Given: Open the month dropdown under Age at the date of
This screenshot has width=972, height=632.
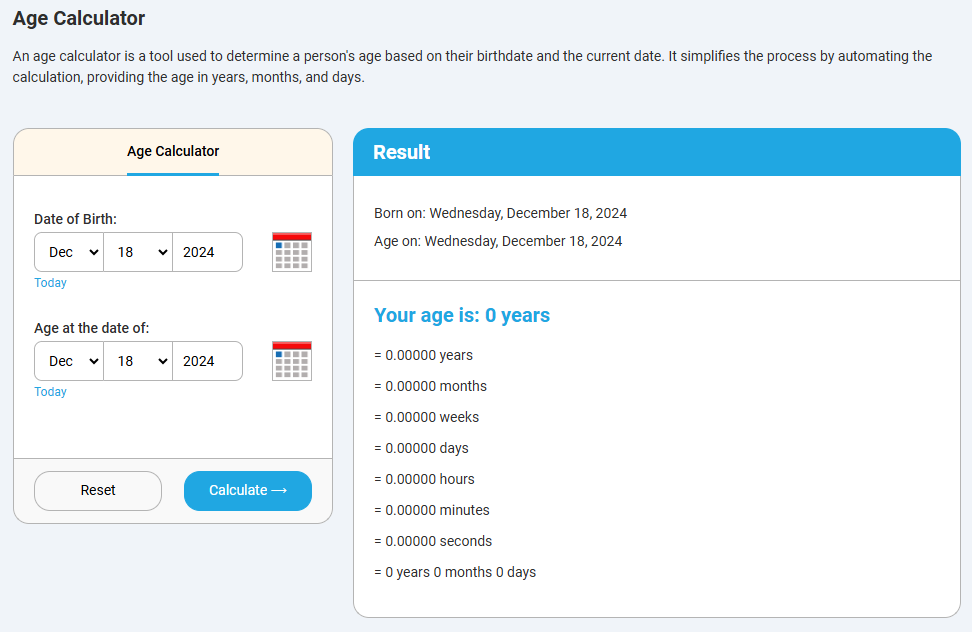Looking at the screenshot, I should 69,361.
